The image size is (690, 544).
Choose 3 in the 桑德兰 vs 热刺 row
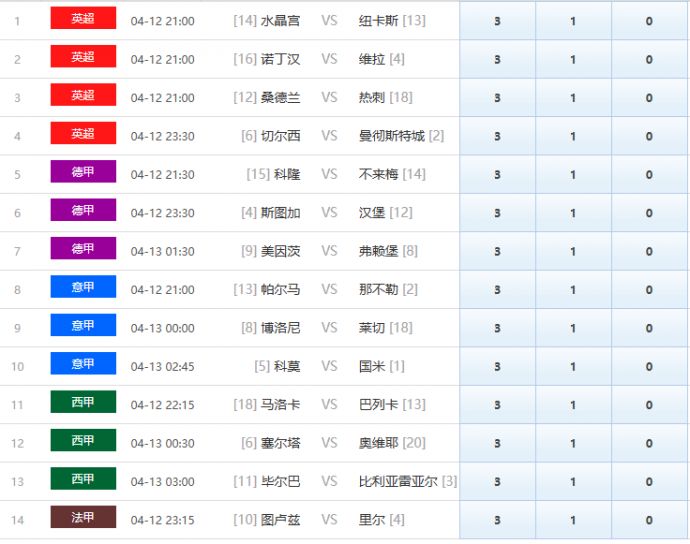497,97
